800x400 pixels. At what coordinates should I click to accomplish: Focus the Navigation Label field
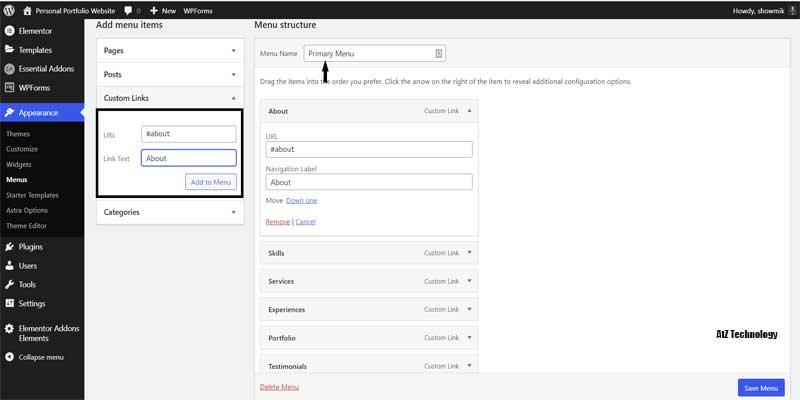click(369, 182)
